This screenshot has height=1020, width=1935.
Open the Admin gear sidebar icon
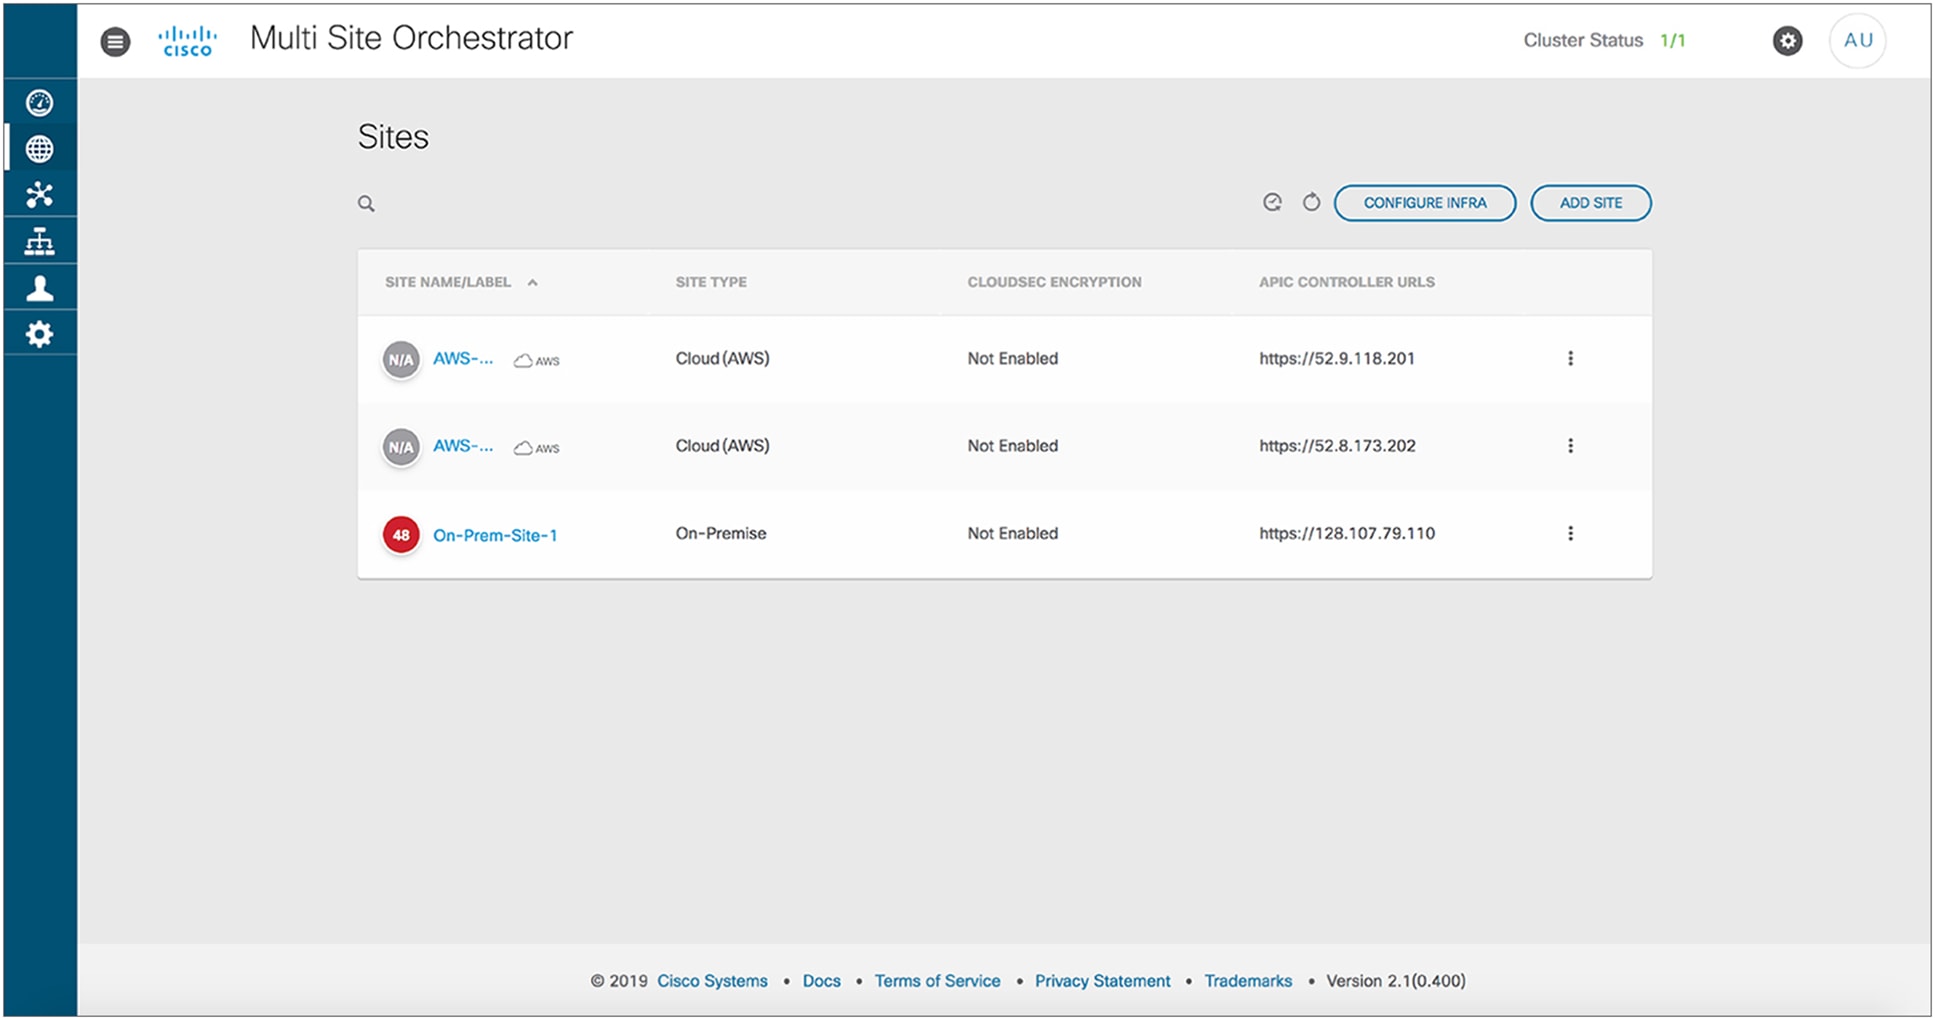tap(40, 334)
